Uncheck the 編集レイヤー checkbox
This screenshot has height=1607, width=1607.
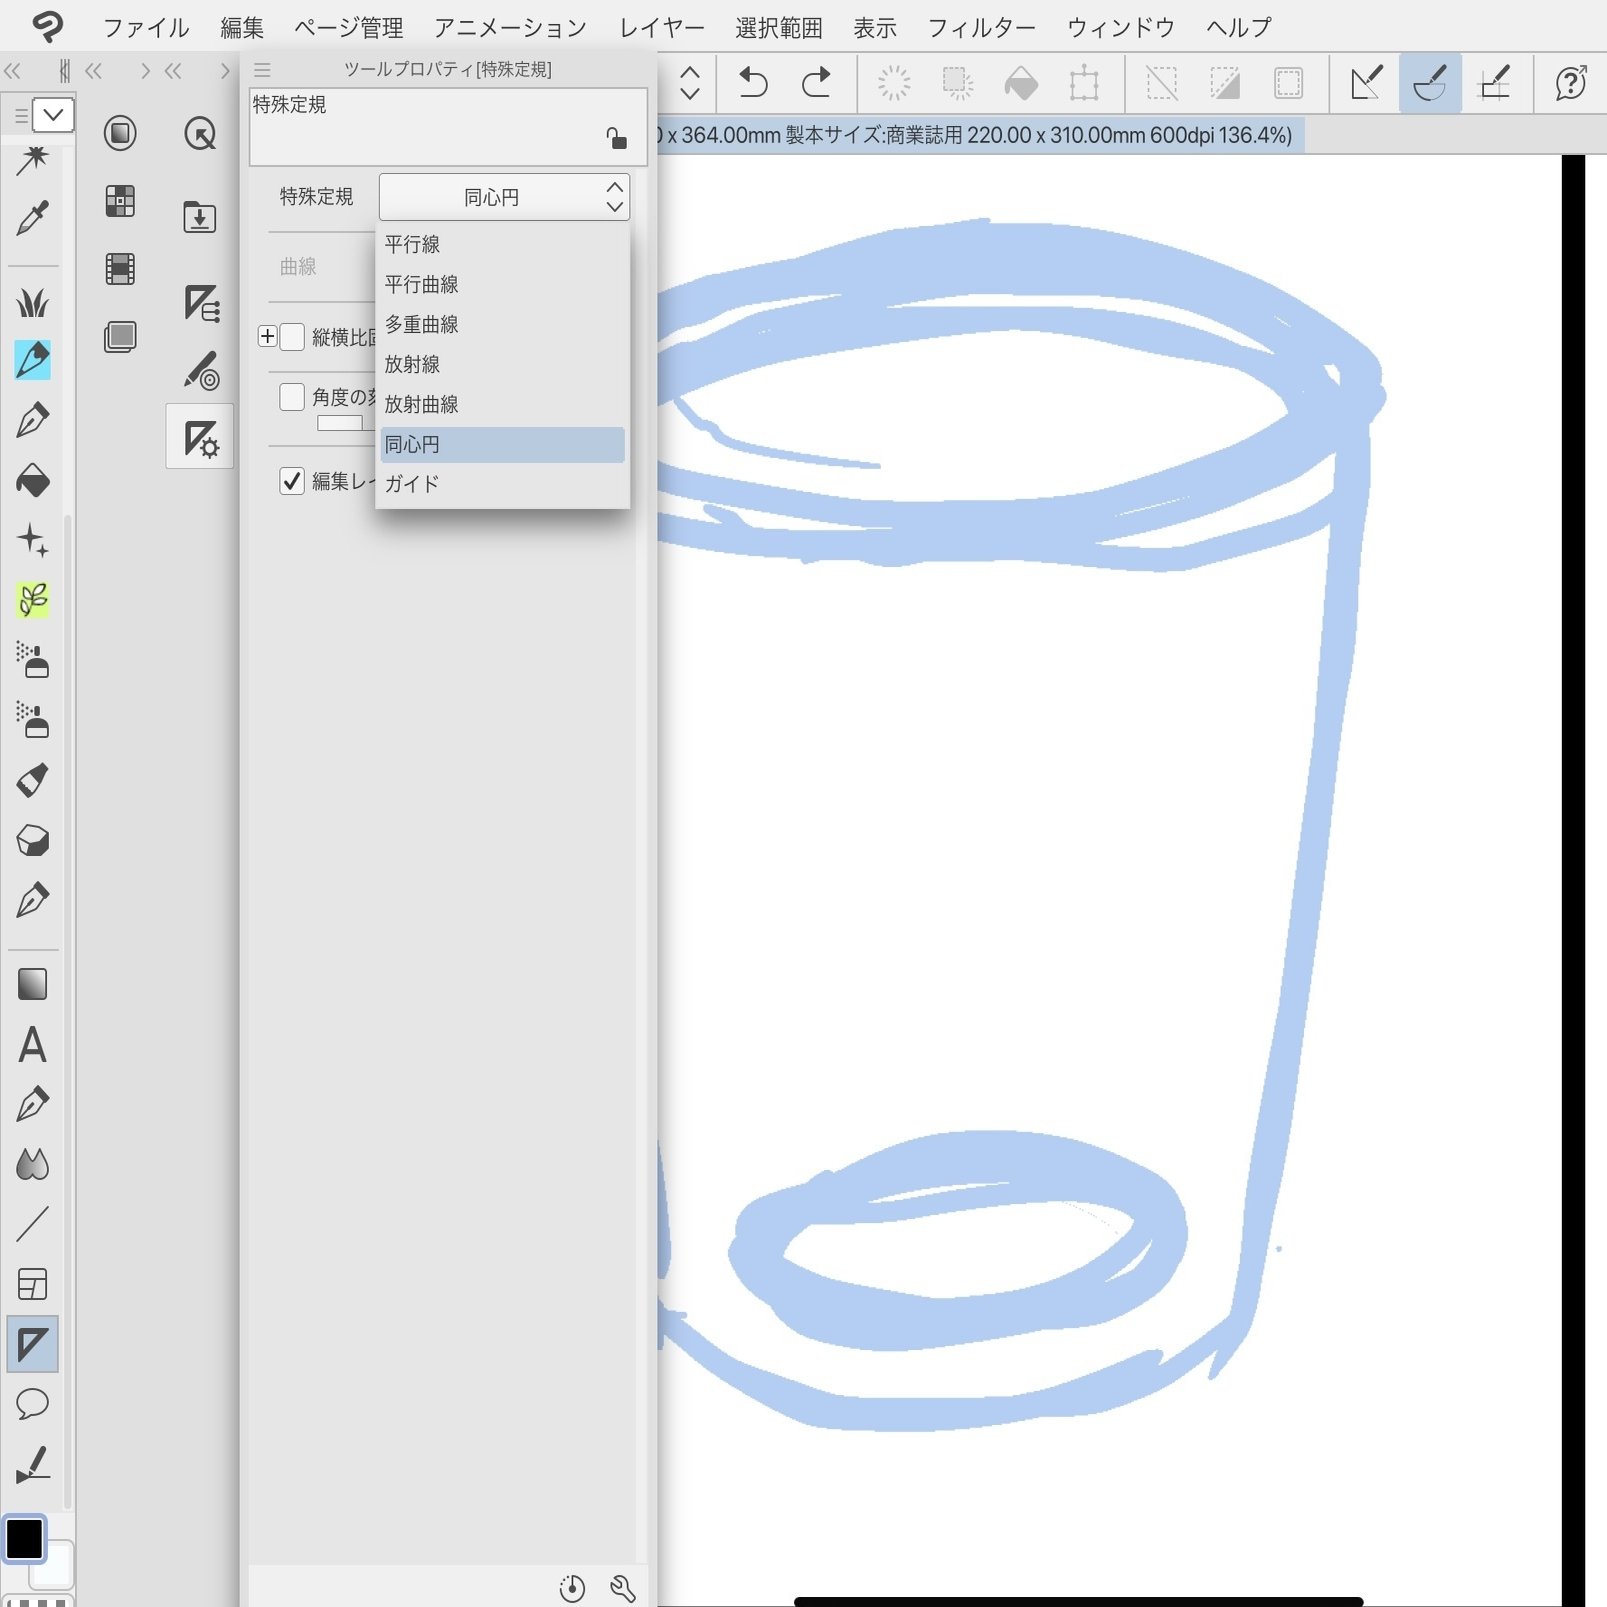(x=292, y=481)
